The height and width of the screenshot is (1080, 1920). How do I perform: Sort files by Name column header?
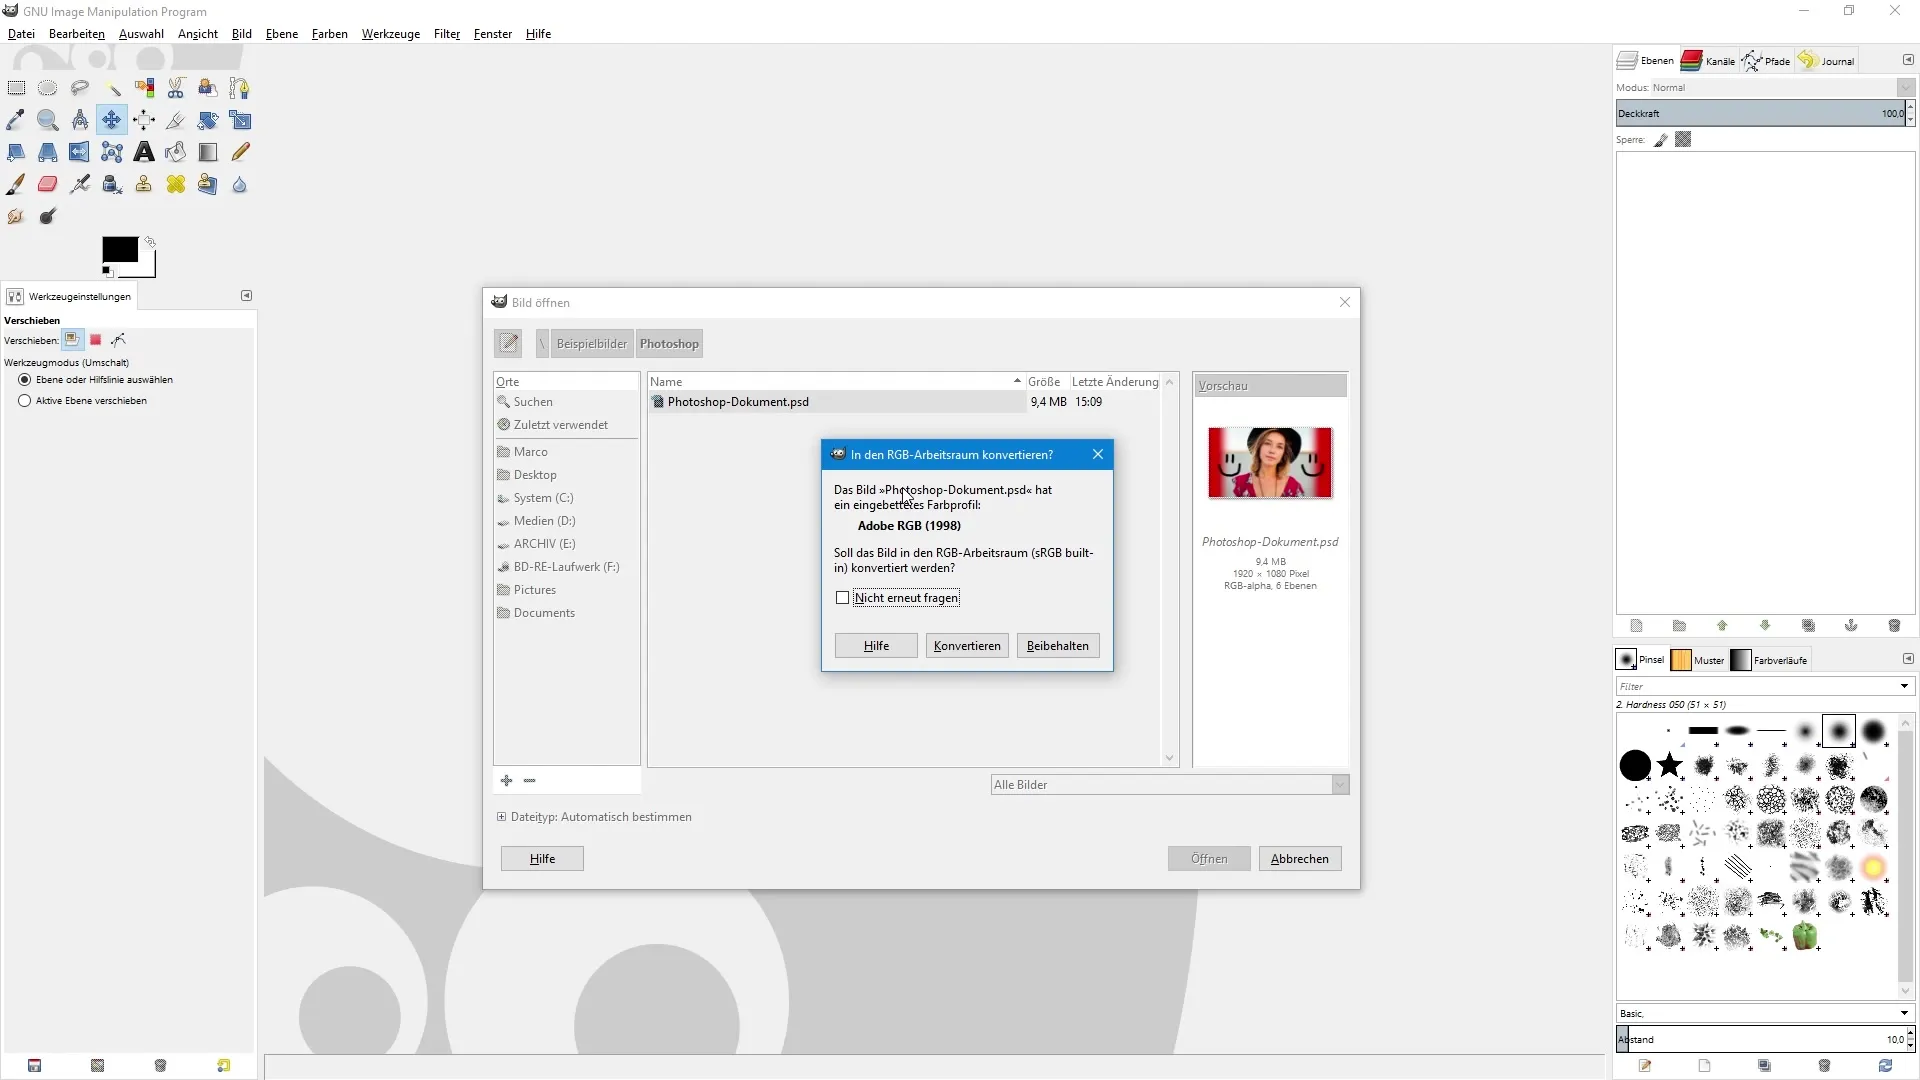coord(835,382)
